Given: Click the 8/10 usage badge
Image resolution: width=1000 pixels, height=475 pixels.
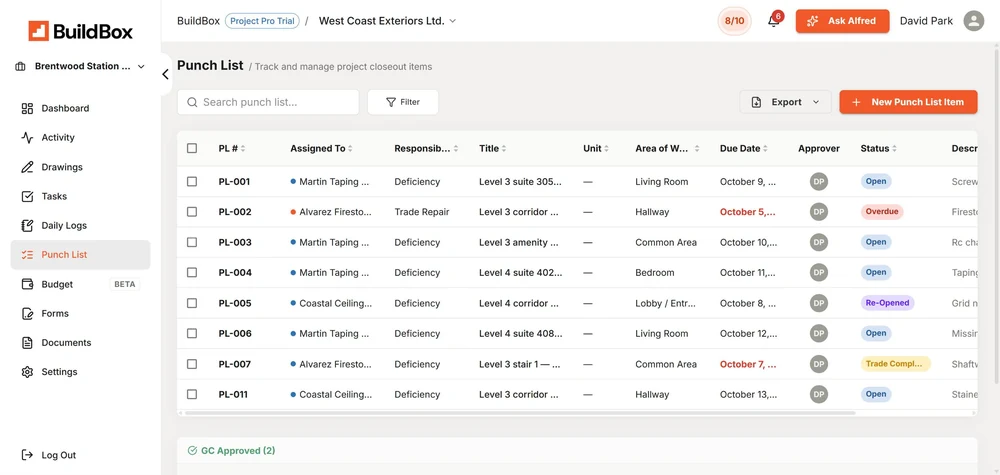Looking at the screenshot, I should point(734,21).
